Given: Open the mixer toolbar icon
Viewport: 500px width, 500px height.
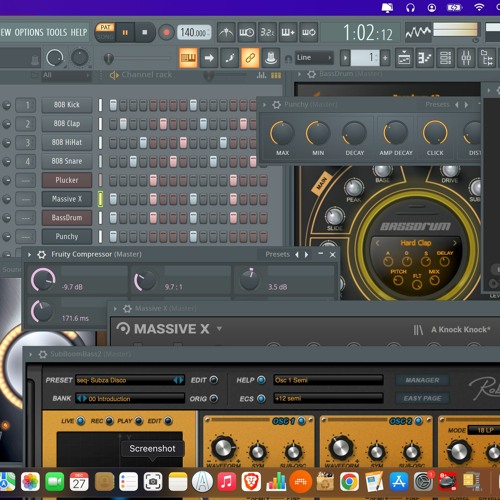Looking at the screenshot, I should pos(466,58).
